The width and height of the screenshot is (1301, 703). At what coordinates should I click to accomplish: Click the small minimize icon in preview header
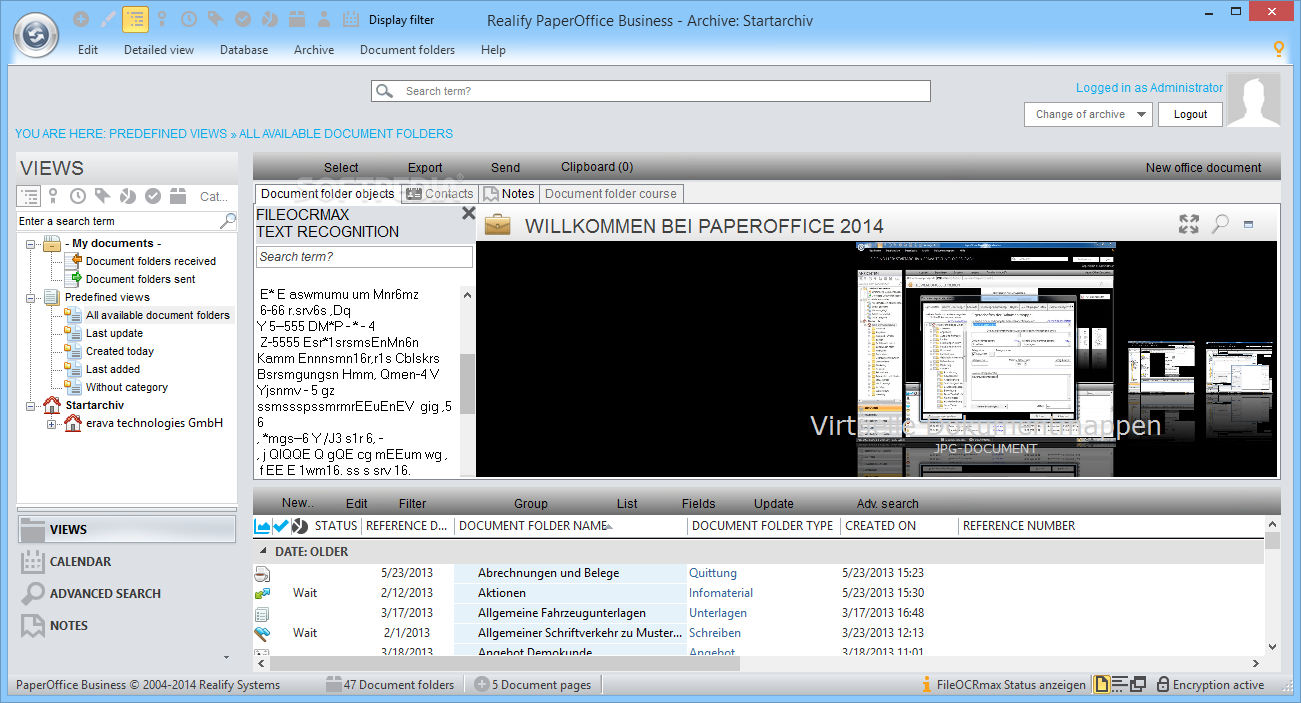point(1249,225)
